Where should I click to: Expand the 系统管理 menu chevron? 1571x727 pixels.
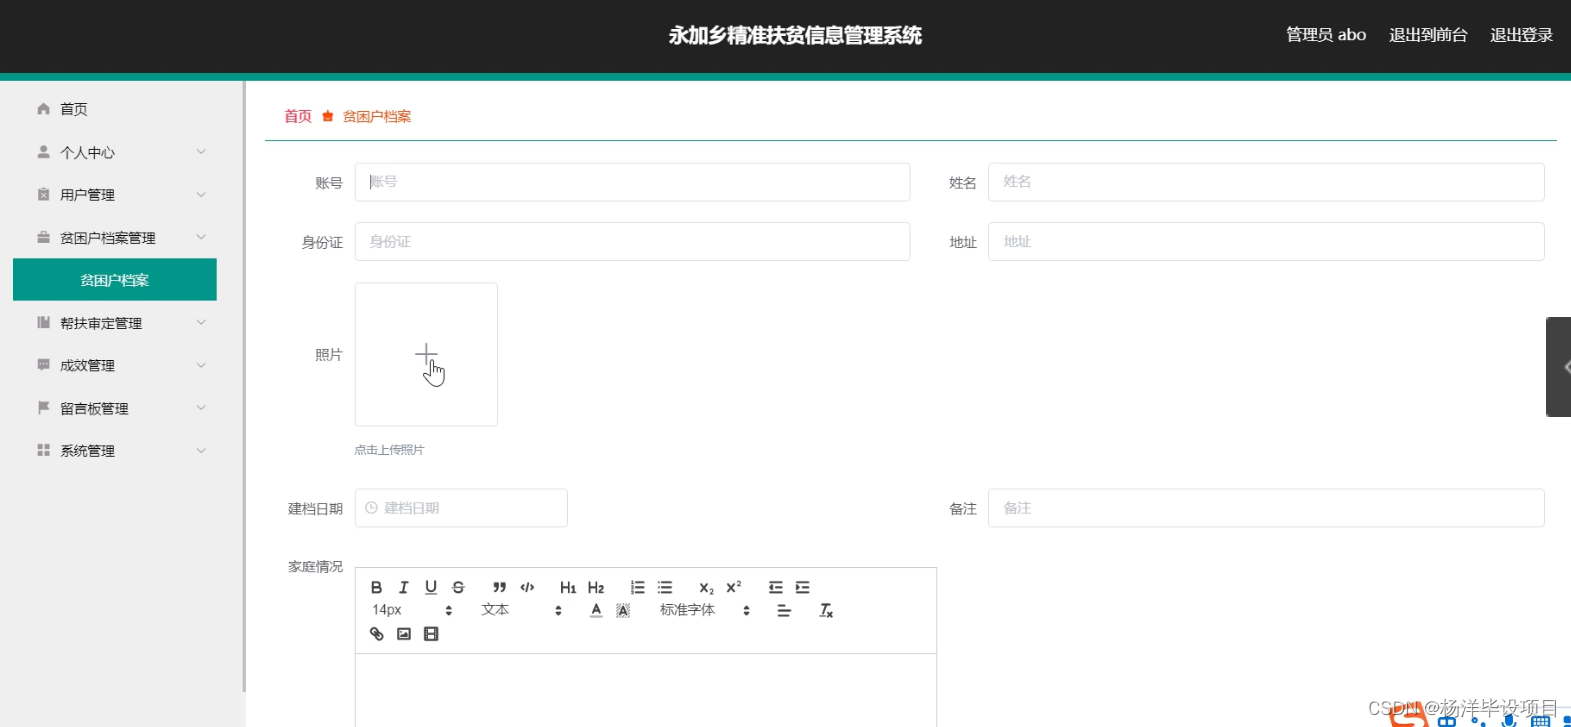(x=201, y=451)
